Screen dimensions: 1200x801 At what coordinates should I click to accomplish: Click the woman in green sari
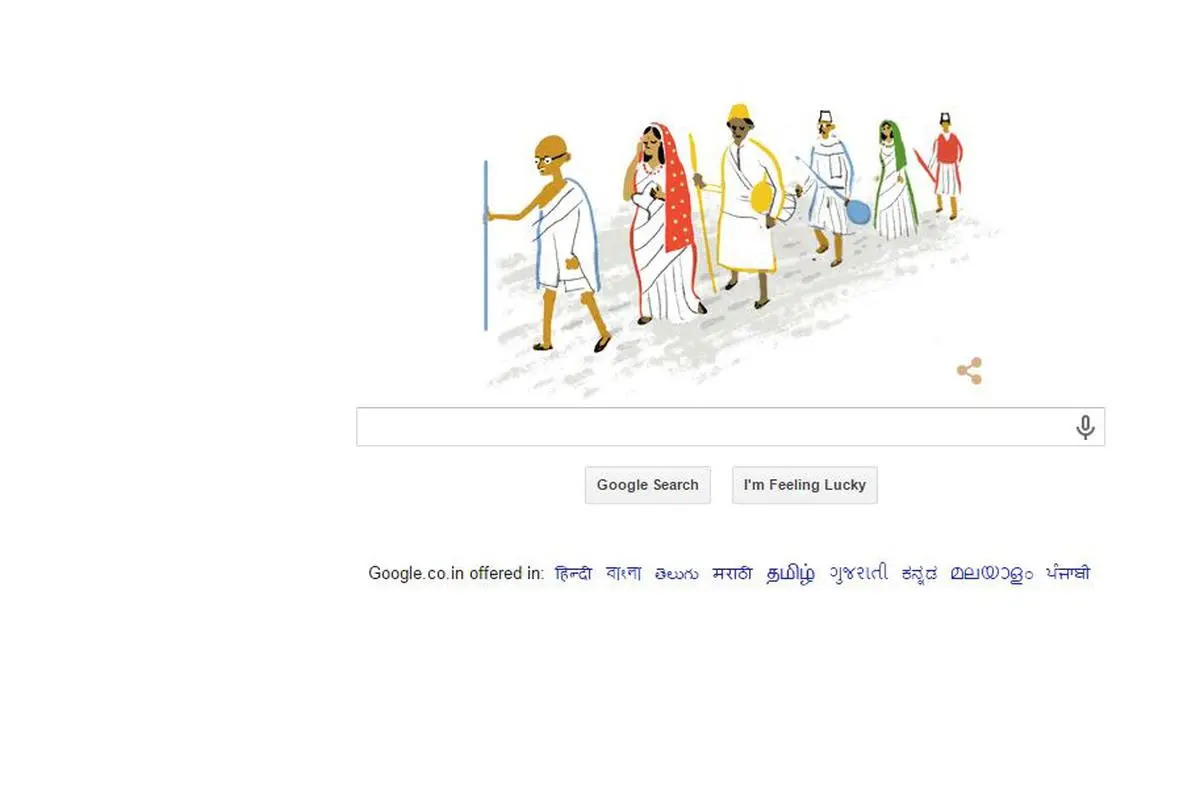point(895,180)
